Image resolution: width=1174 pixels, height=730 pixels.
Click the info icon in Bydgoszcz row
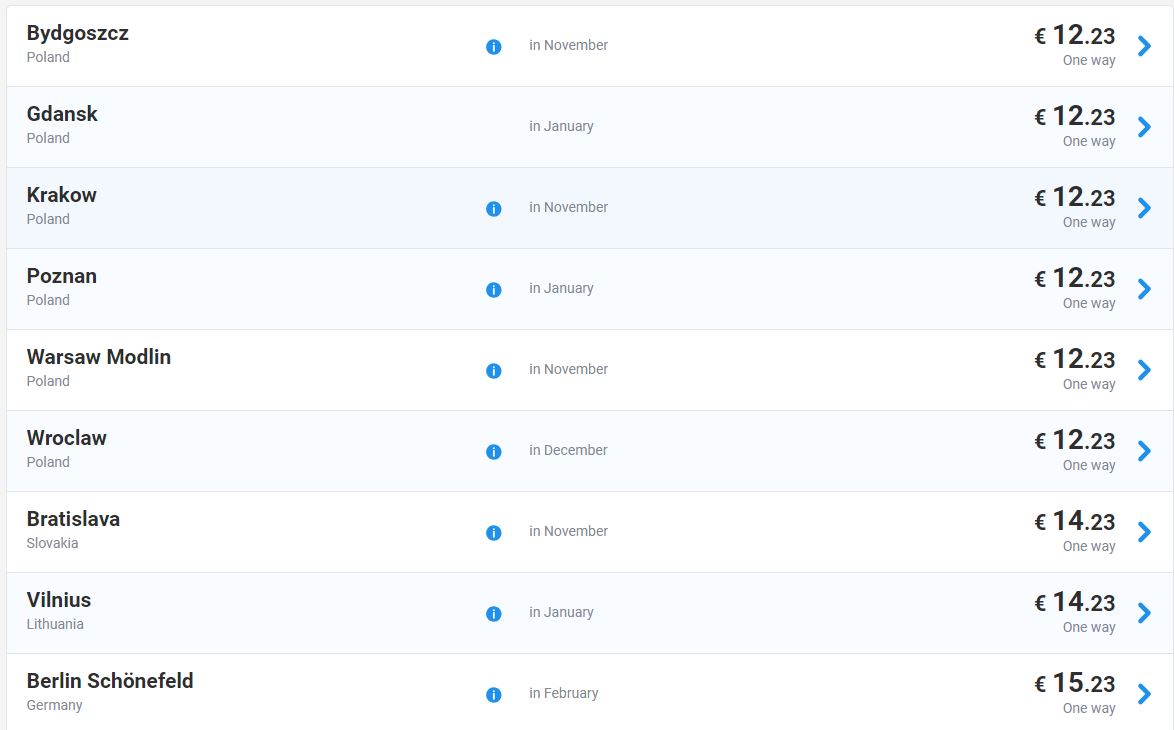coord(493,47)
